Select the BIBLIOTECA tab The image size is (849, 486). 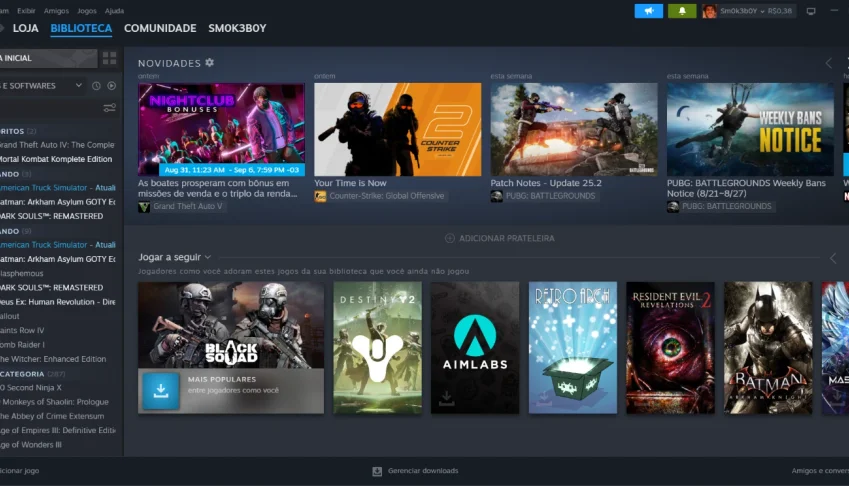click(x=81, y=28)
